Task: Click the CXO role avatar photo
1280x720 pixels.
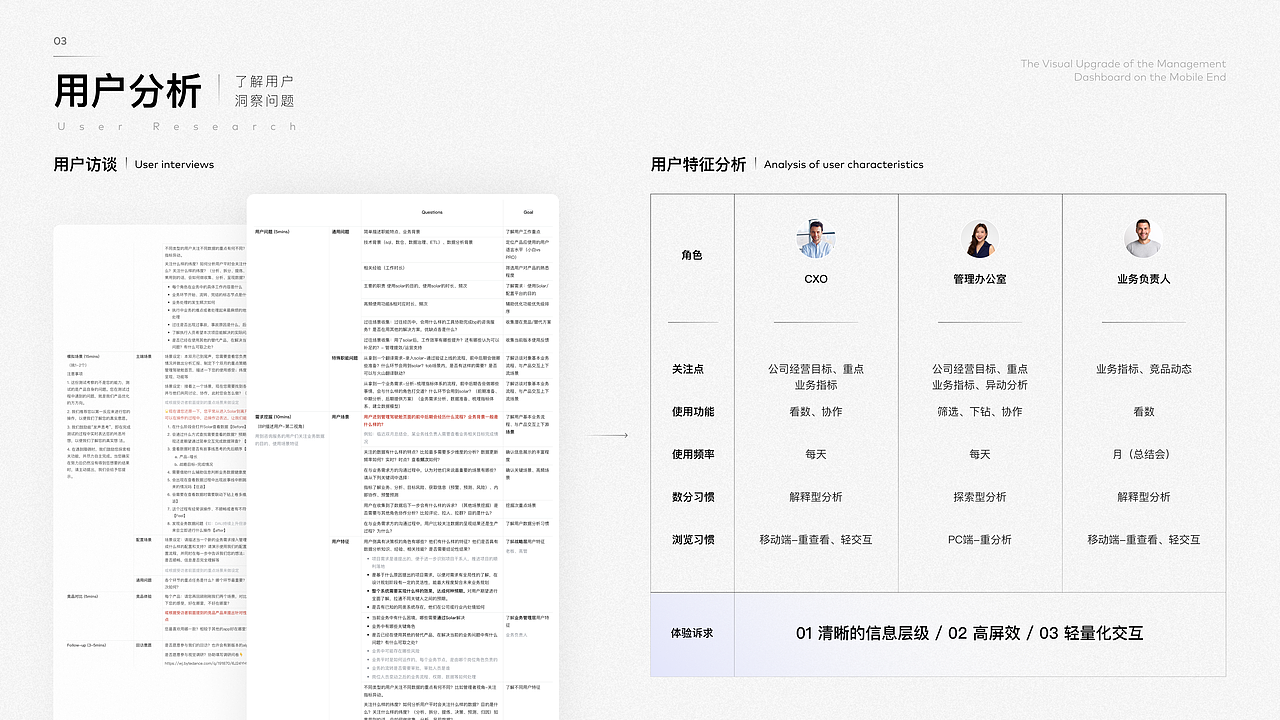Action: 816,239
